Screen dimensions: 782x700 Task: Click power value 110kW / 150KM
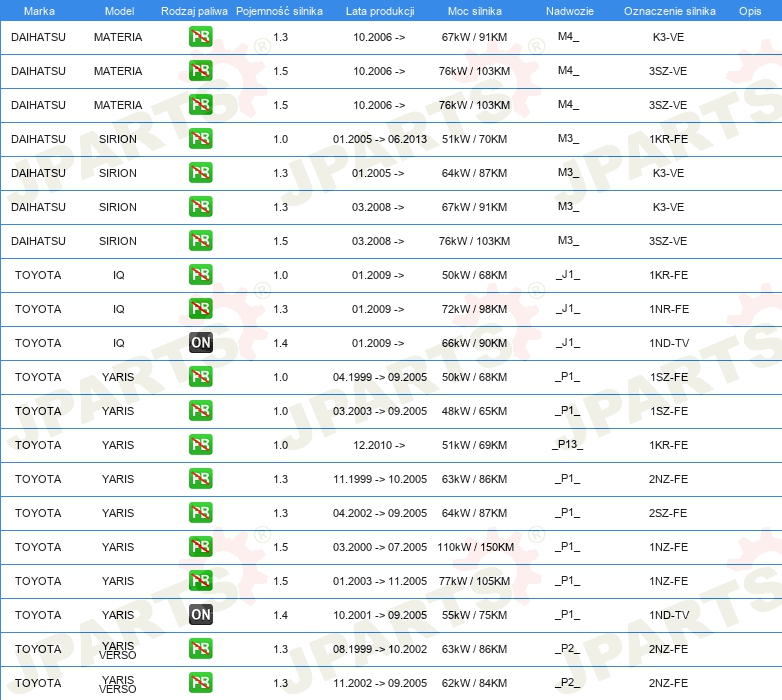[475, 547]
